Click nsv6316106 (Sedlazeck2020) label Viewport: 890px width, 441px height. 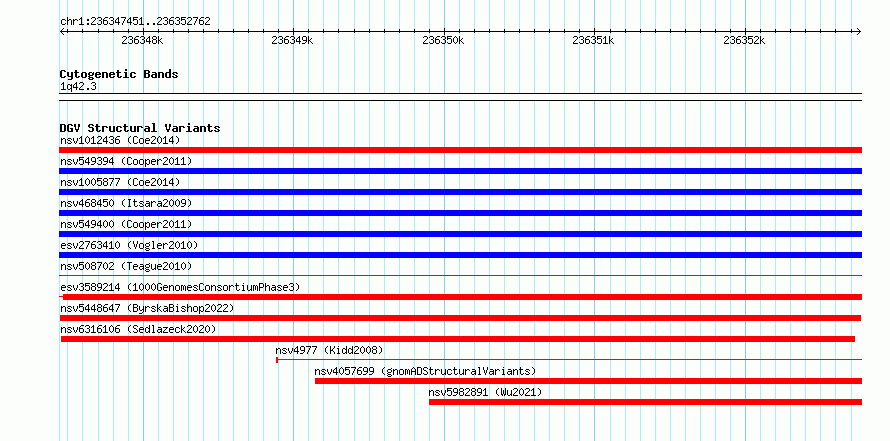(x=138, y=329)
